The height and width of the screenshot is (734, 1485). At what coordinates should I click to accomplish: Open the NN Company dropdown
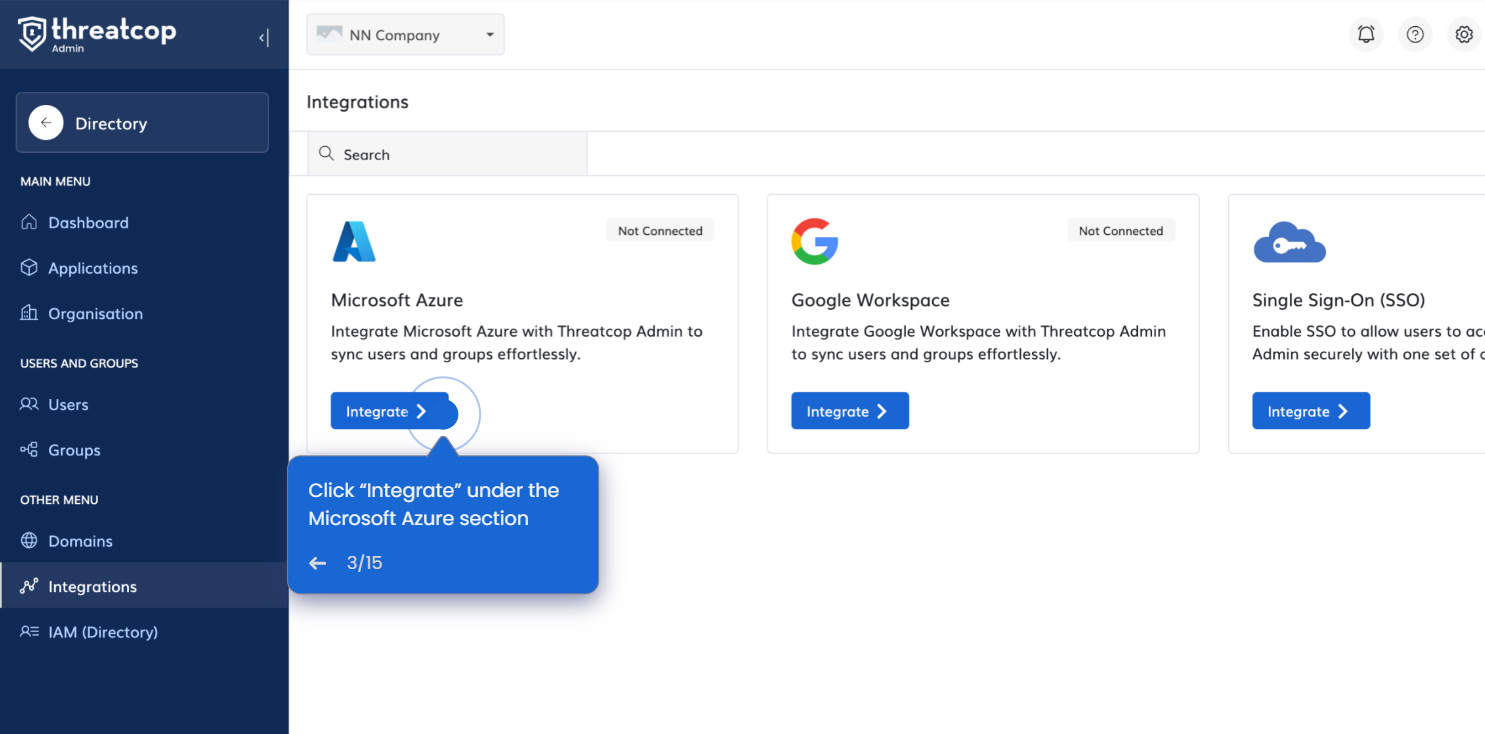click(x=405, y=35)
